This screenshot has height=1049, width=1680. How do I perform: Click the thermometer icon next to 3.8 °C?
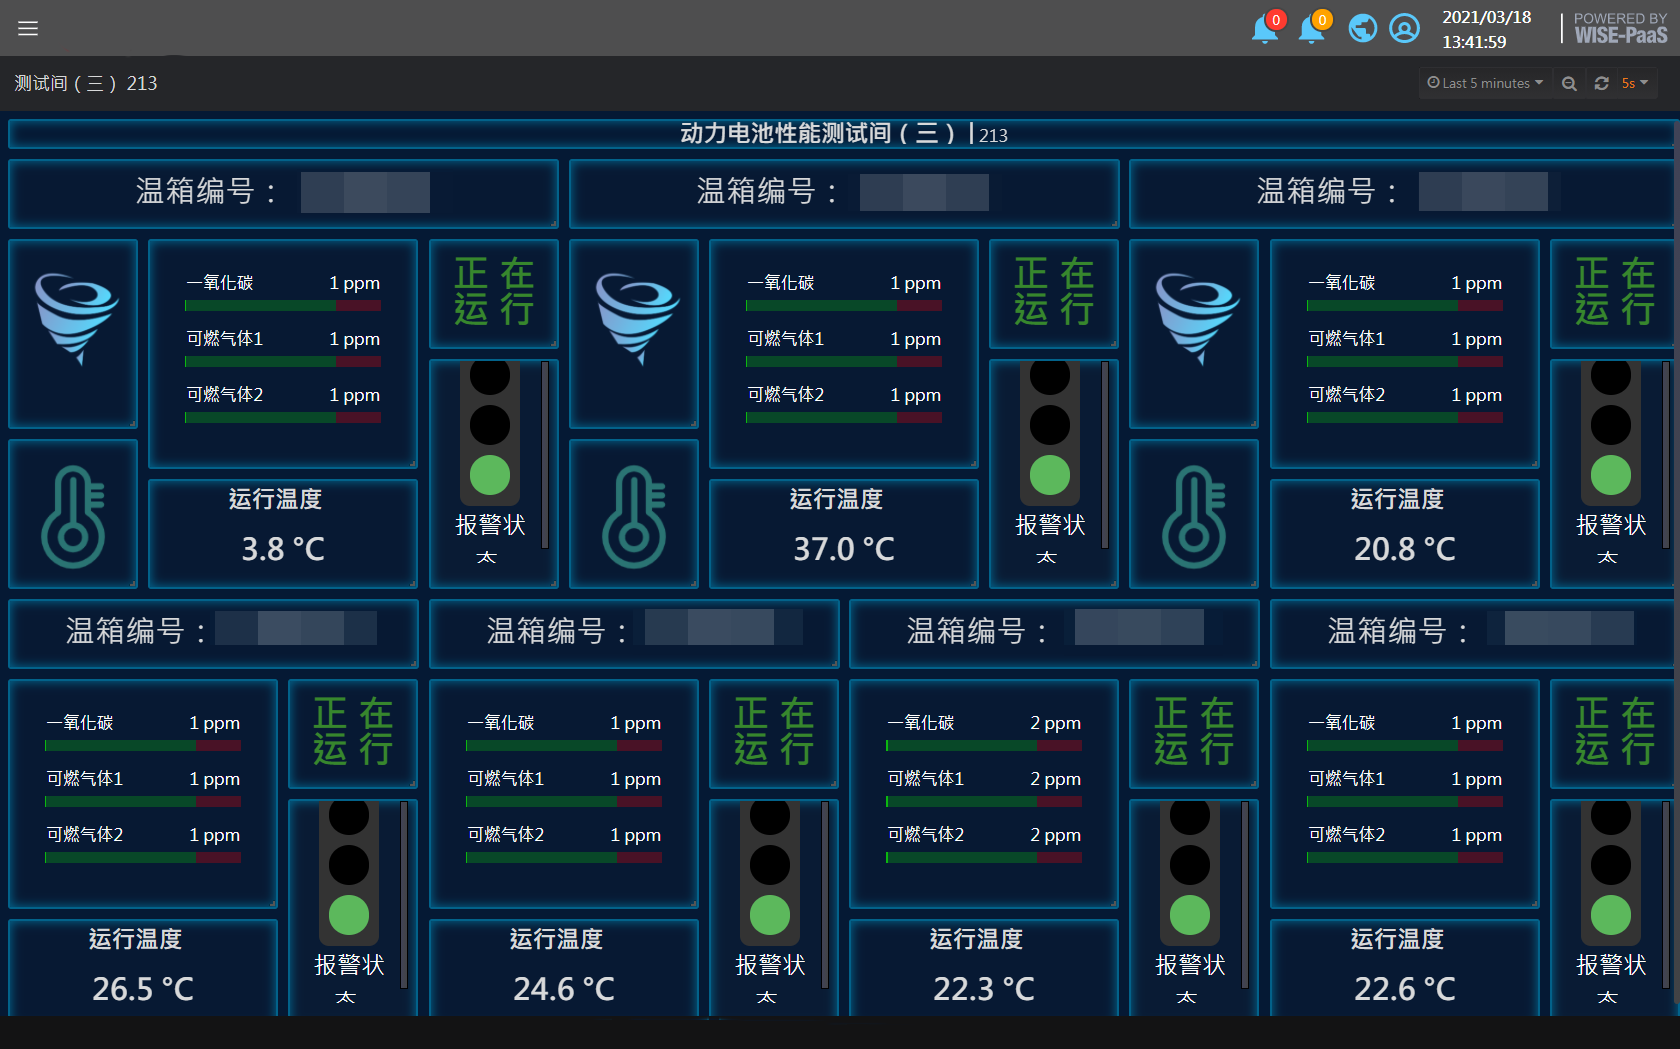pos(73,517)
